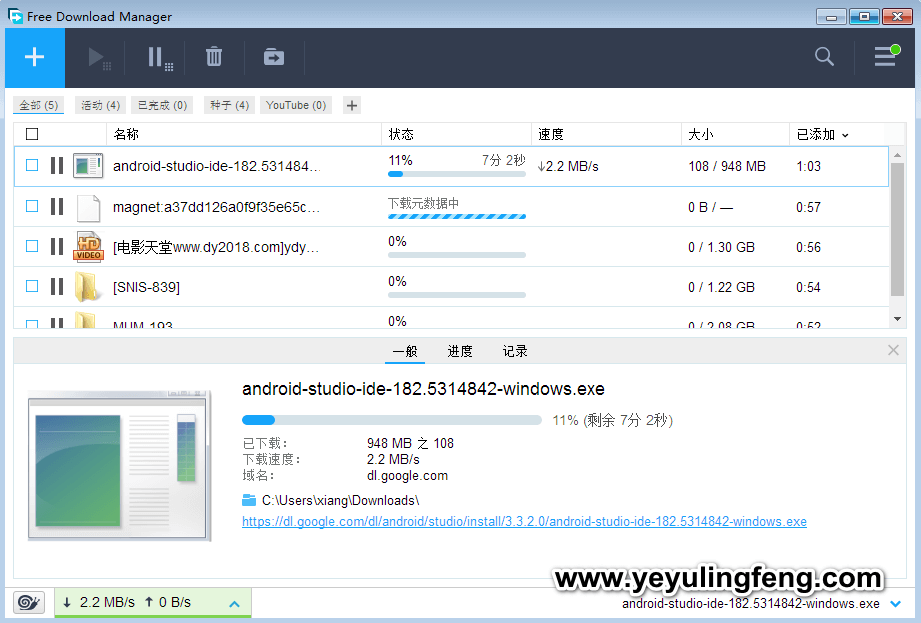
Task: Switch to the 记录 details tab
Action: point(515,351)
